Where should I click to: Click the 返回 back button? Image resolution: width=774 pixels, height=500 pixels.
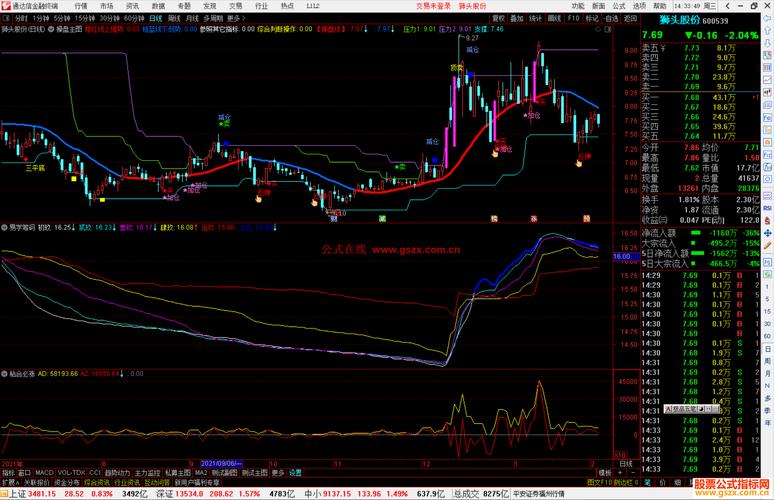coord(630,18)
